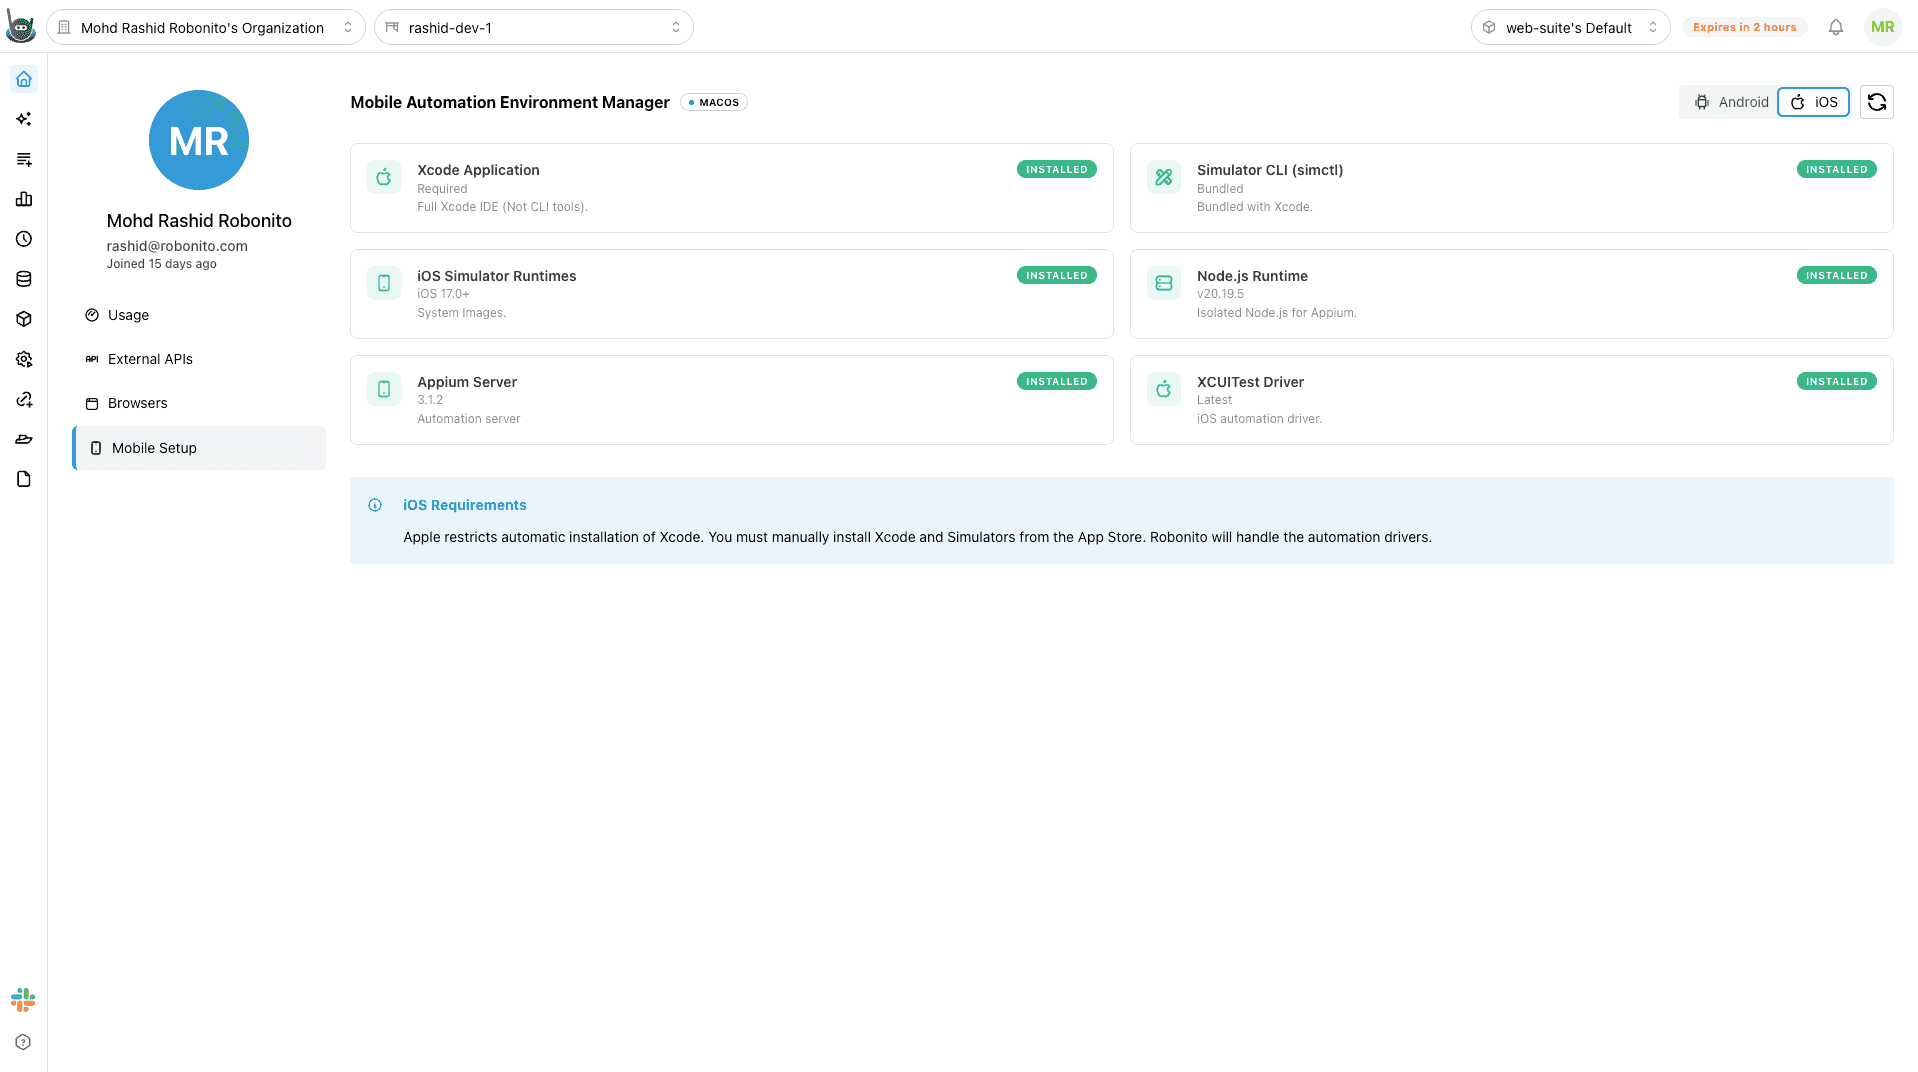
Task: Click the 'Mohd Rashid Robonito' profile name
Action: (199, 221)
